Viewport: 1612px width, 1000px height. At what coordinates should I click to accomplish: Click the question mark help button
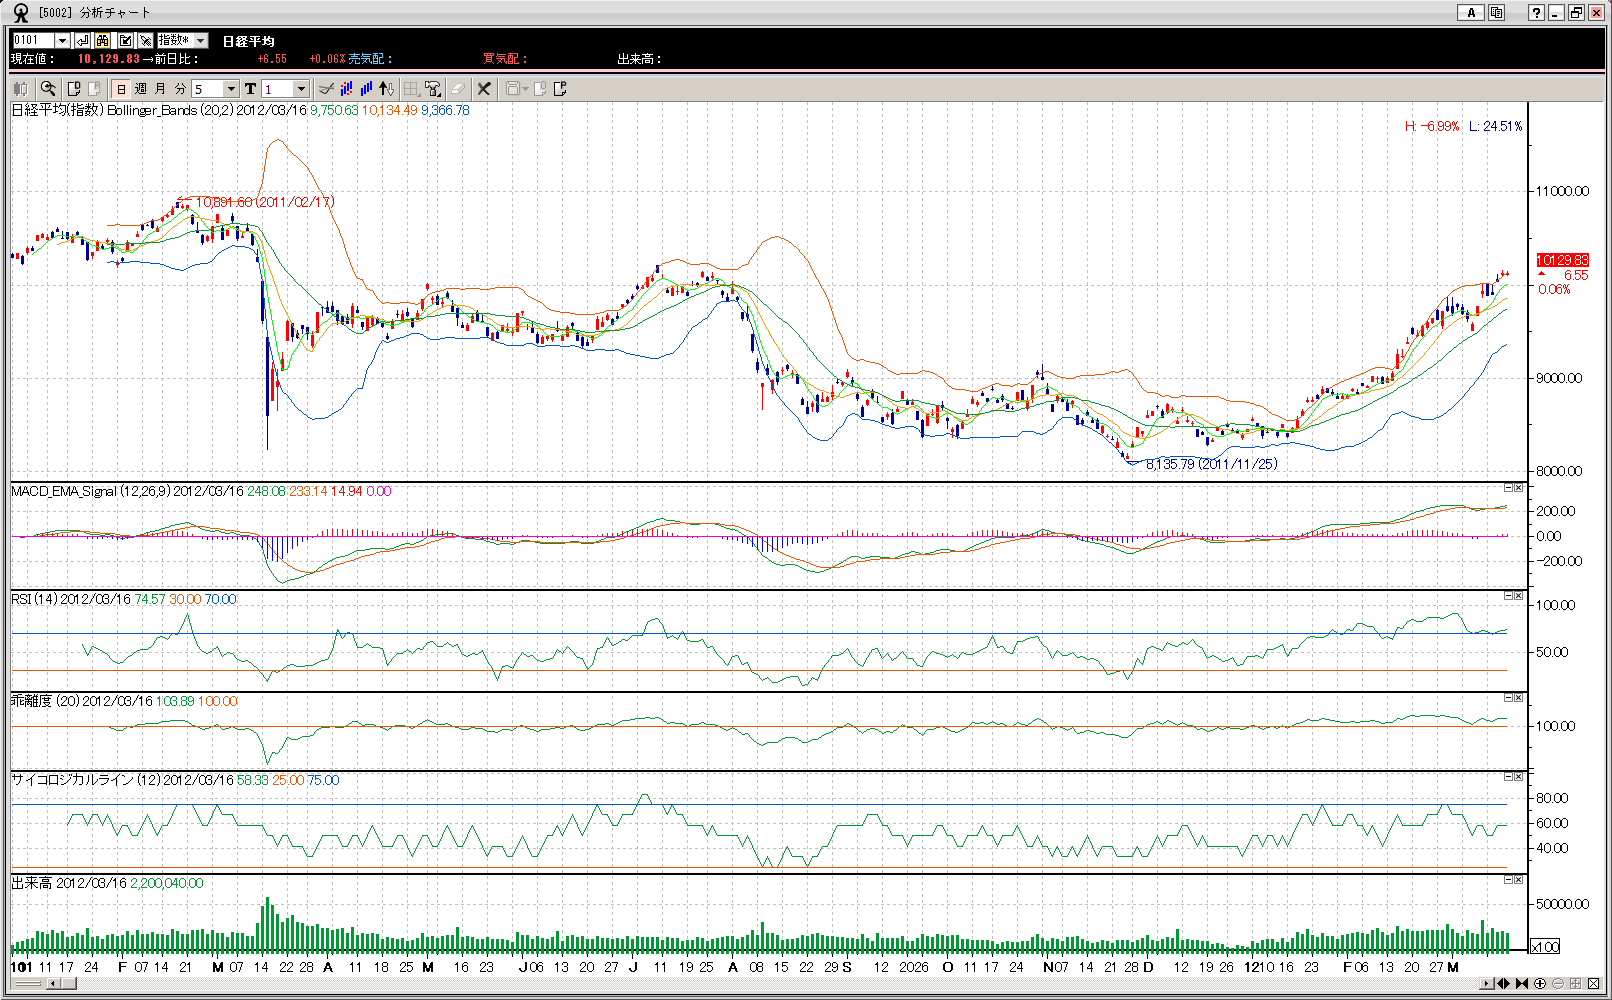(1536, 12)
